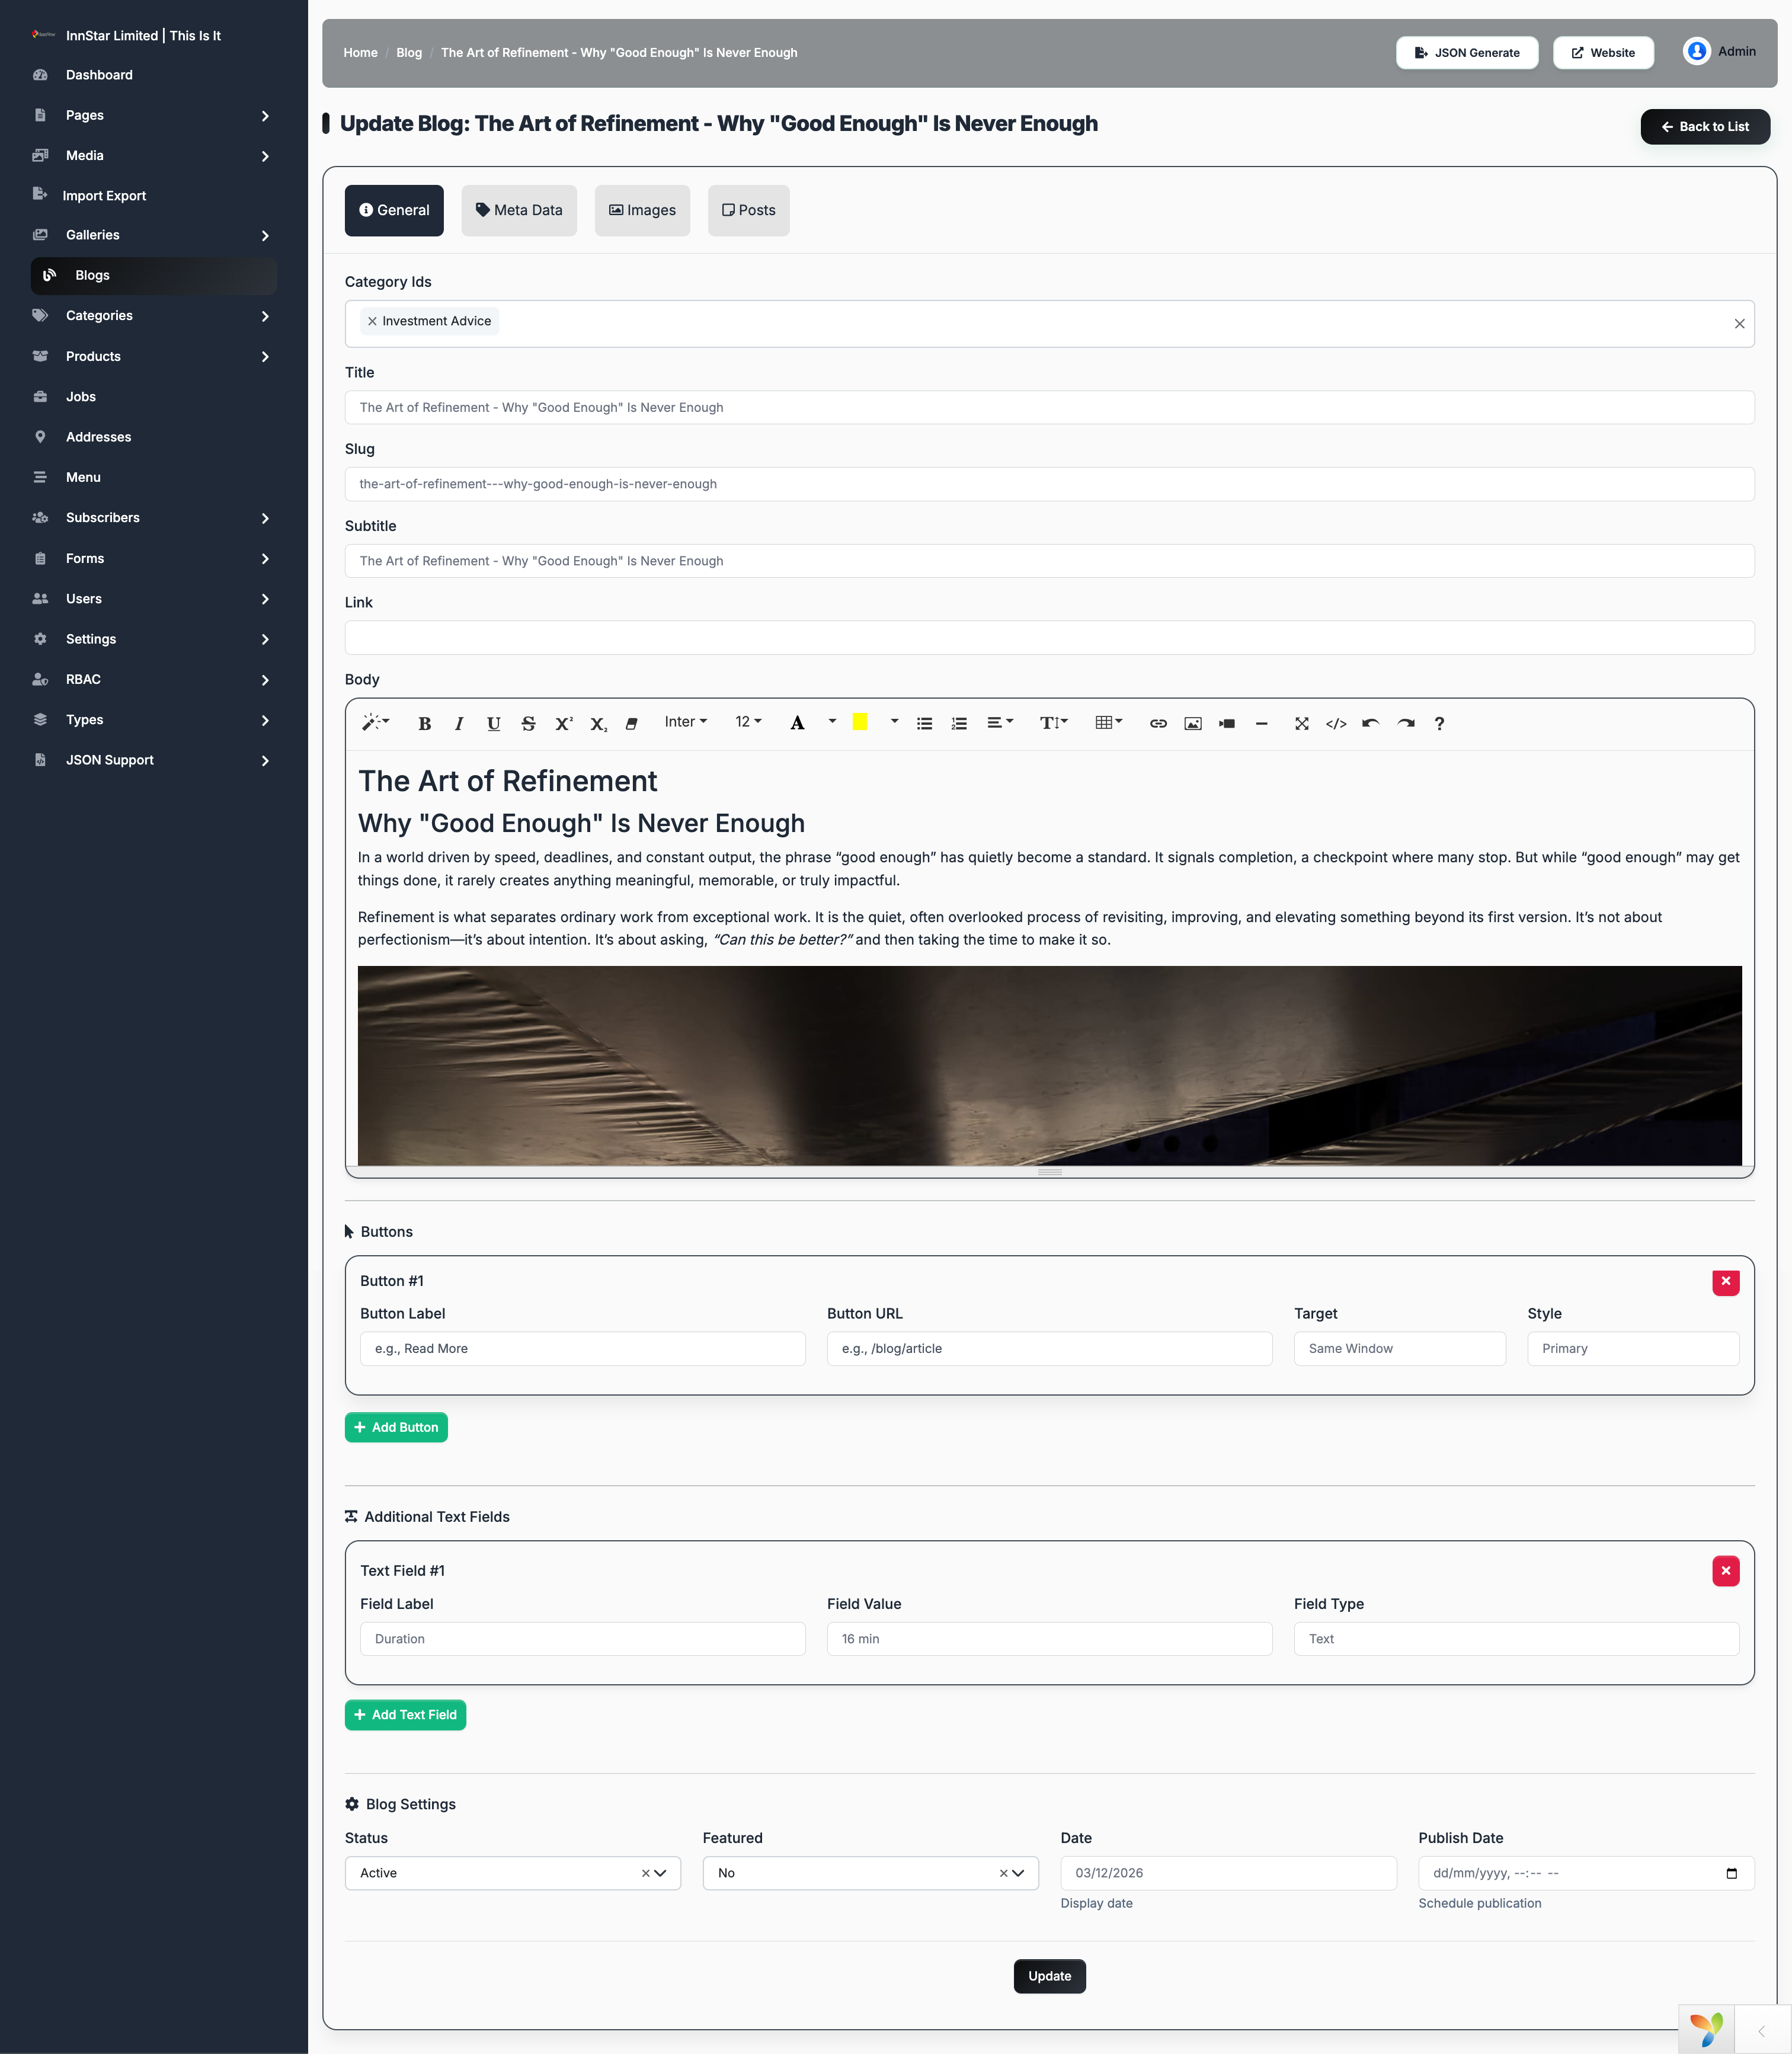Switch to the Posts tab
The width and height of the screenshot is (1792, 2054).
coord(749,210)
